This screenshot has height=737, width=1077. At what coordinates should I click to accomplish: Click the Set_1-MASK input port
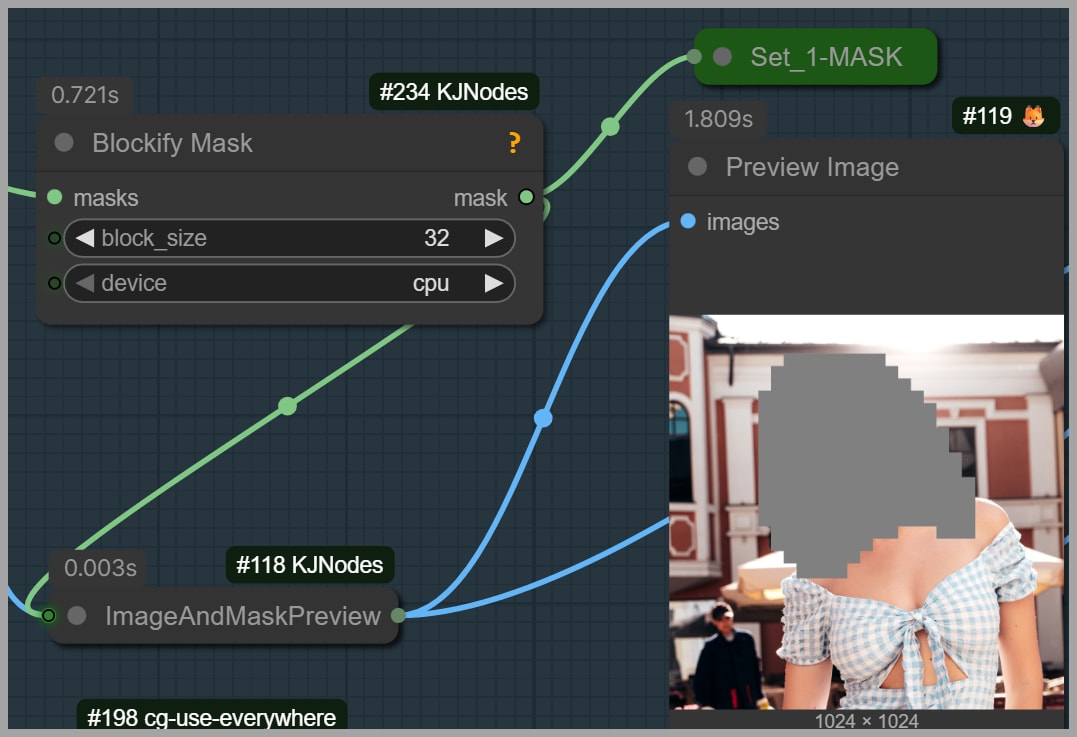pyautogui.click(x=695, y=57)
